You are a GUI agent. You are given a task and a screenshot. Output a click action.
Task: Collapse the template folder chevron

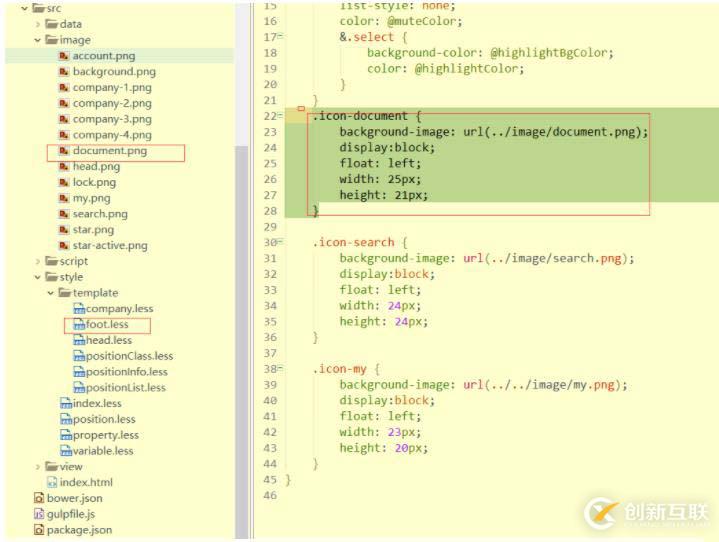[x=50, y=293]
